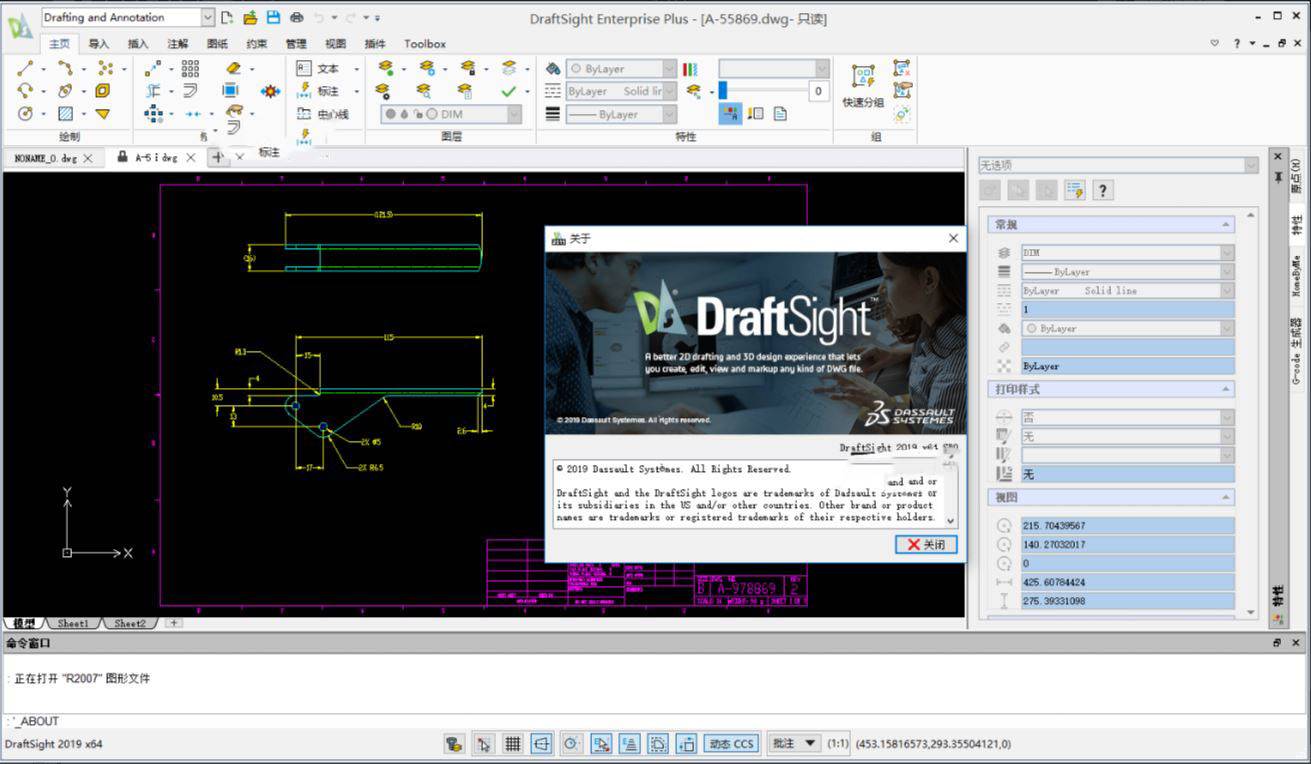Toggle Snap in the status bar
The width and height of the screenshot is (1311, 764).
tap(484, 743)
